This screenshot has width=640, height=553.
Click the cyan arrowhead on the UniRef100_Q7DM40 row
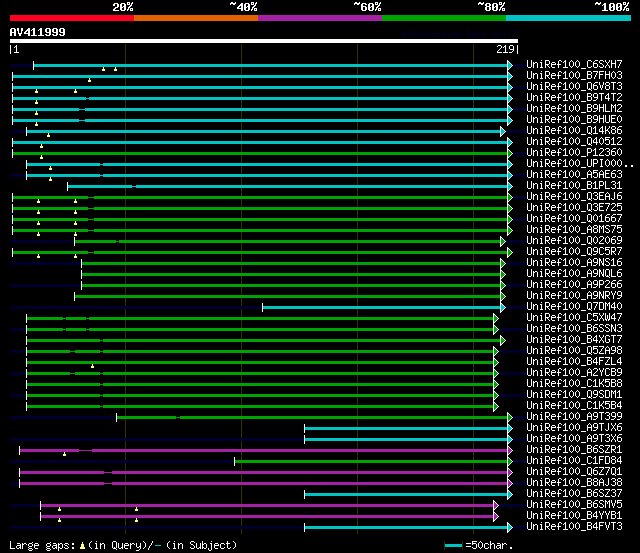click(510, 307)
